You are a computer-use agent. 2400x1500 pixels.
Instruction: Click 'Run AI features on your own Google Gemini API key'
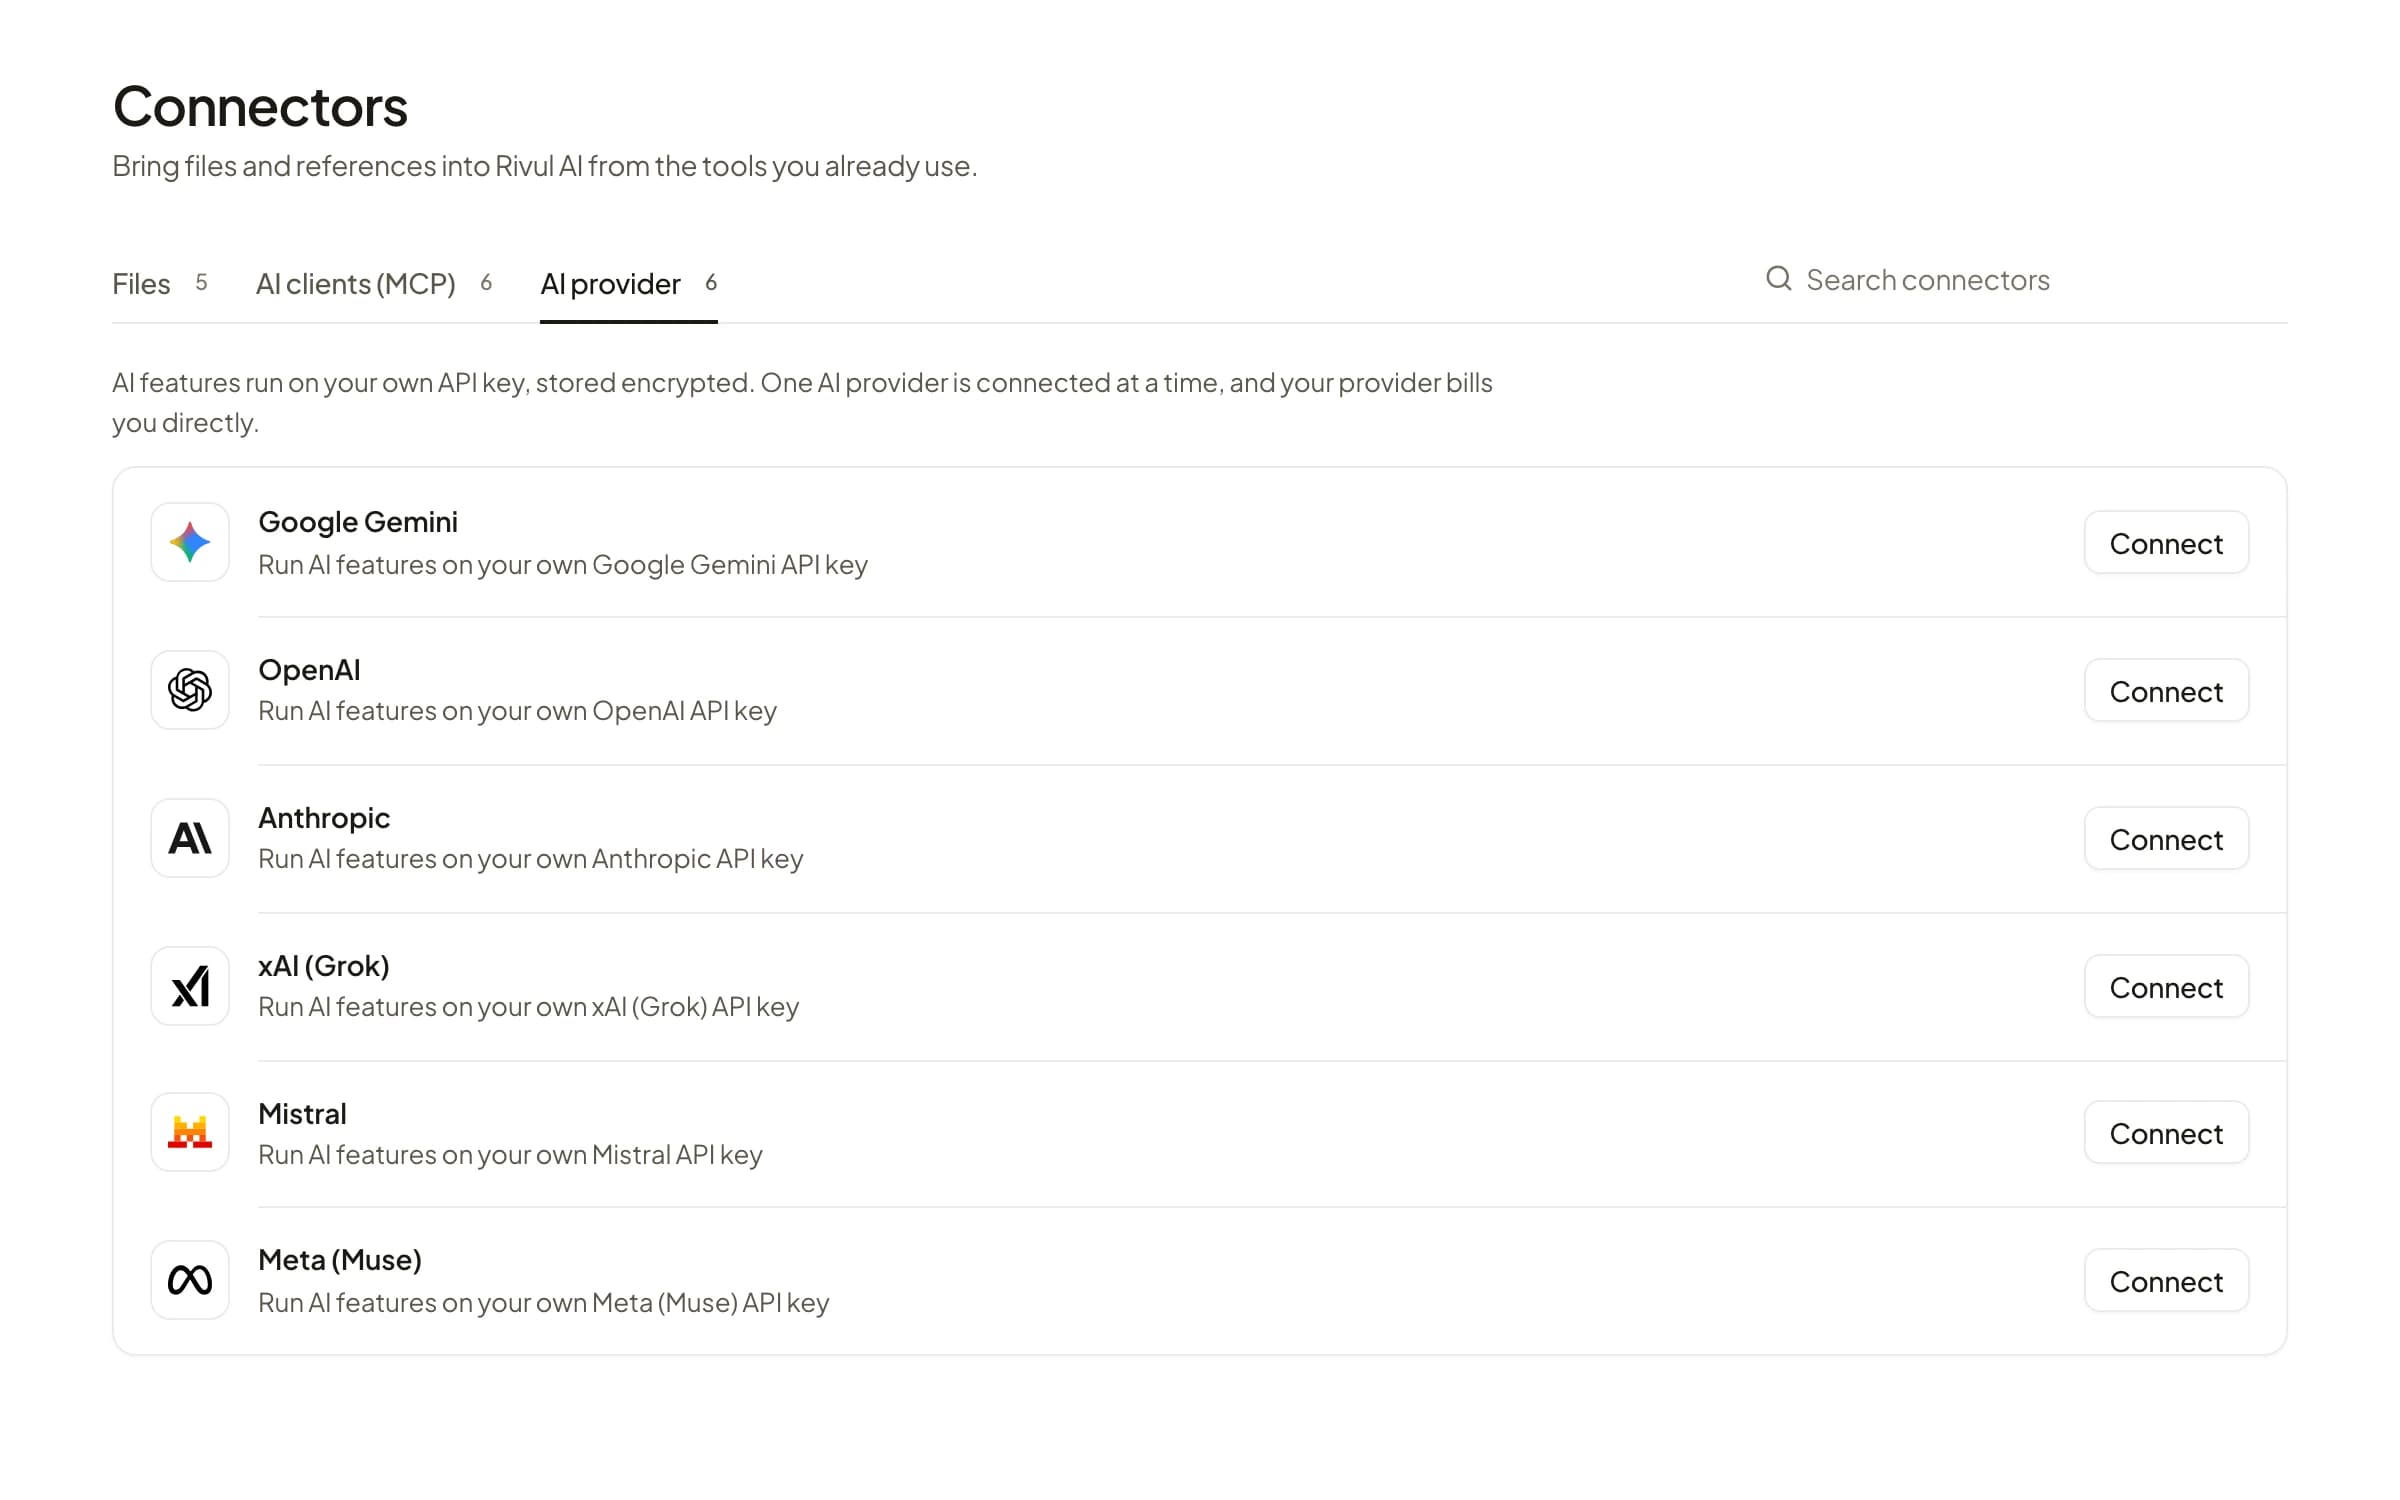[x=563, y=565]
